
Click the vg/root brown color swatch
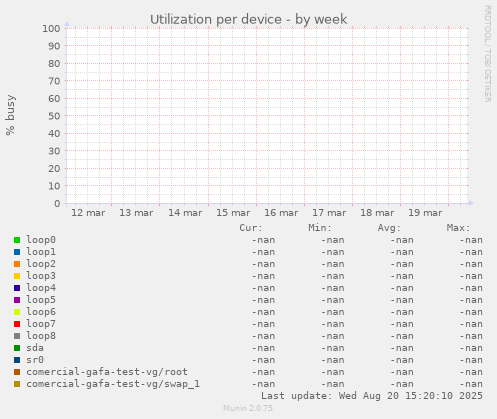(x=17, y=372)
